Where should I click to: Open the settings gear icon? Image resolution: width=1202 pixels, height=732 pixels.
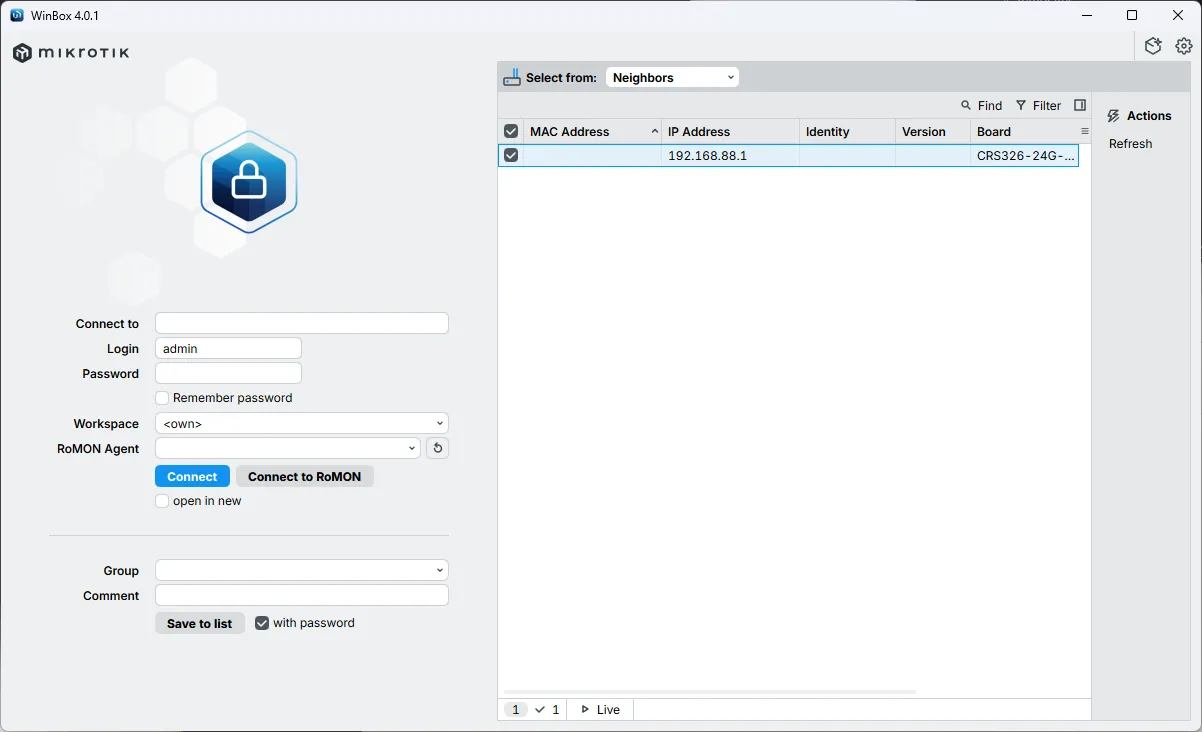1184,46
